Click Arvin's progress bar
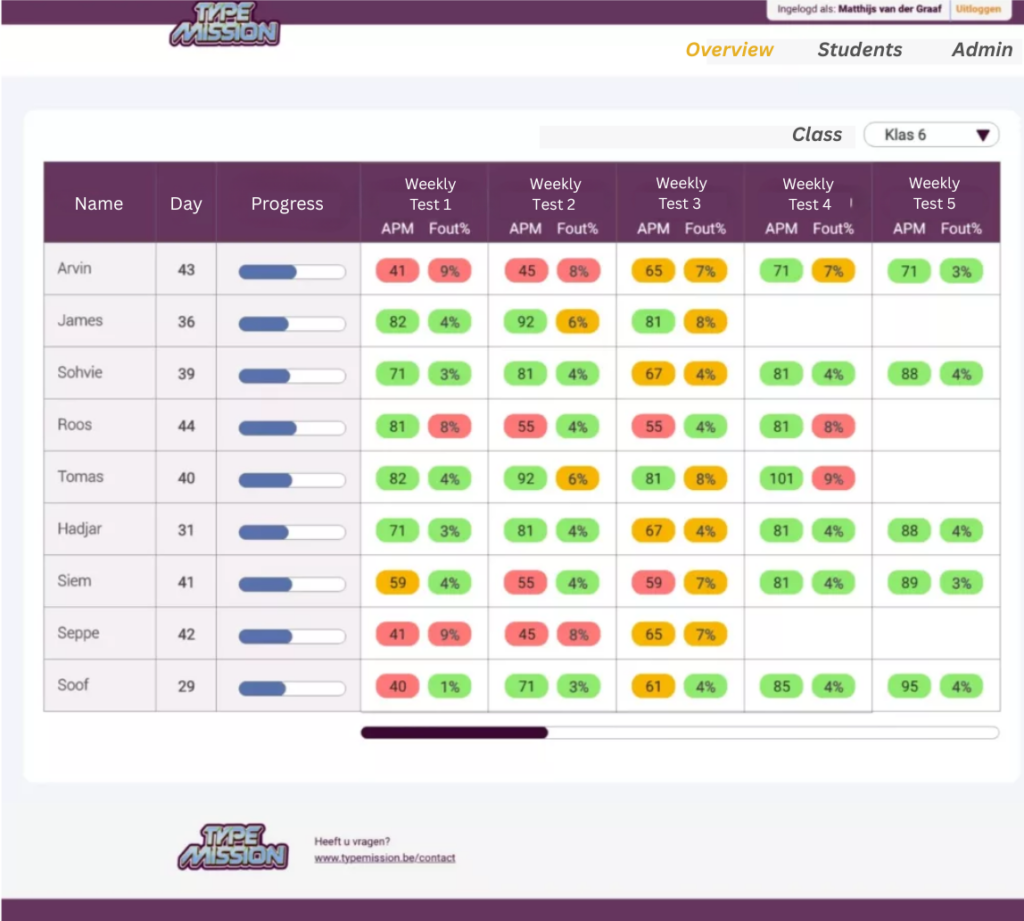The height and width of the screenshot is (921, 1024). pyautogui.click(x=291, y=271)
